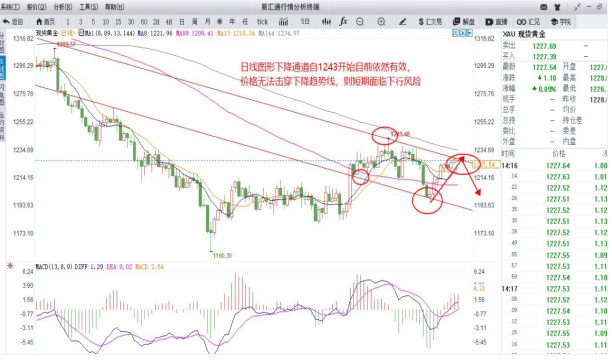612x363 pixels.
Task: Toggle the MA1 indicator settings box
Action: pyautogui.click(x=81, y=33)
